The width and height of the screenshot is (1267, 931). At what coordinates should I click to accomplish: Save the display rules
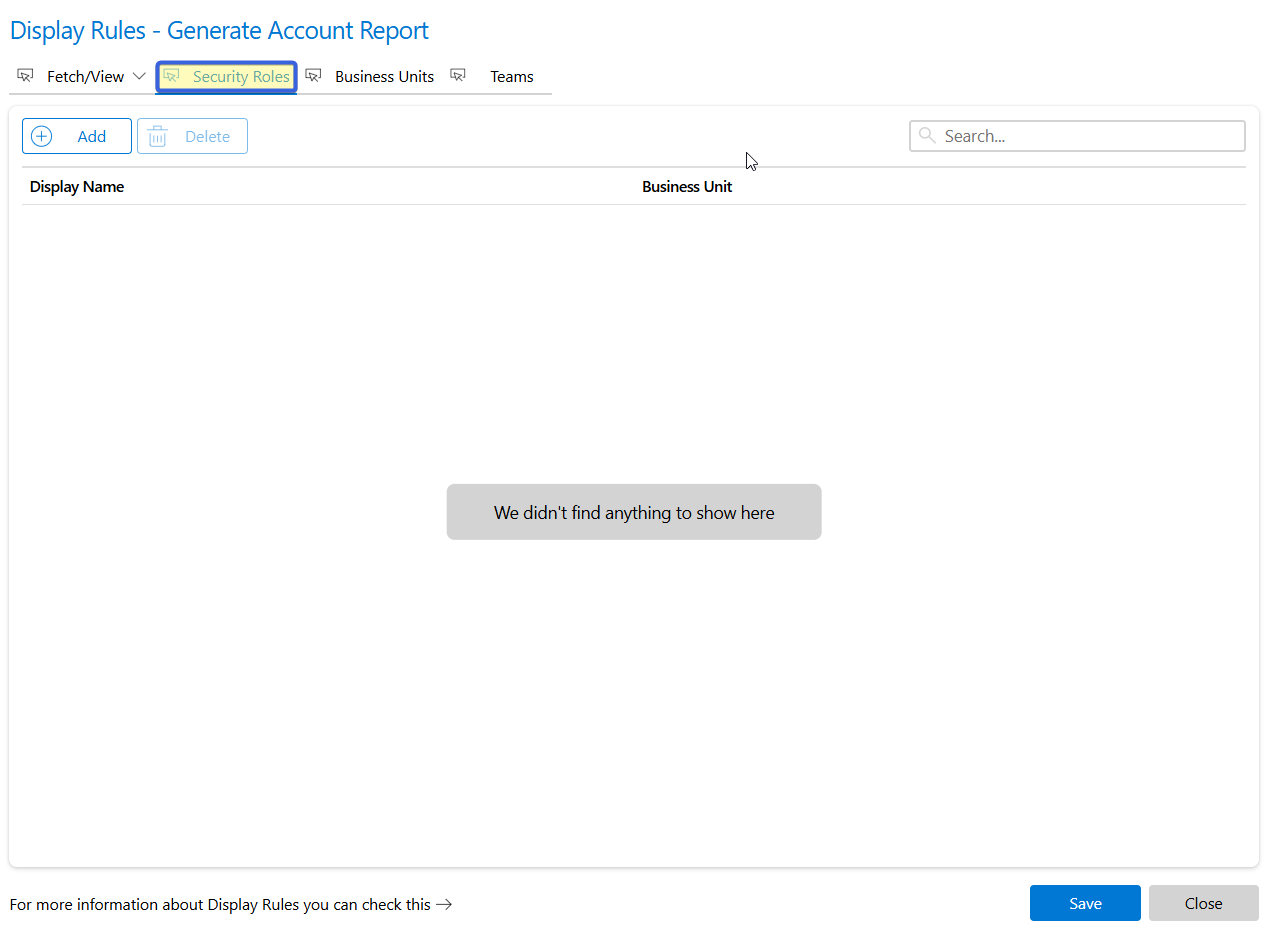pyautogui.click(x=1085, y=903)
